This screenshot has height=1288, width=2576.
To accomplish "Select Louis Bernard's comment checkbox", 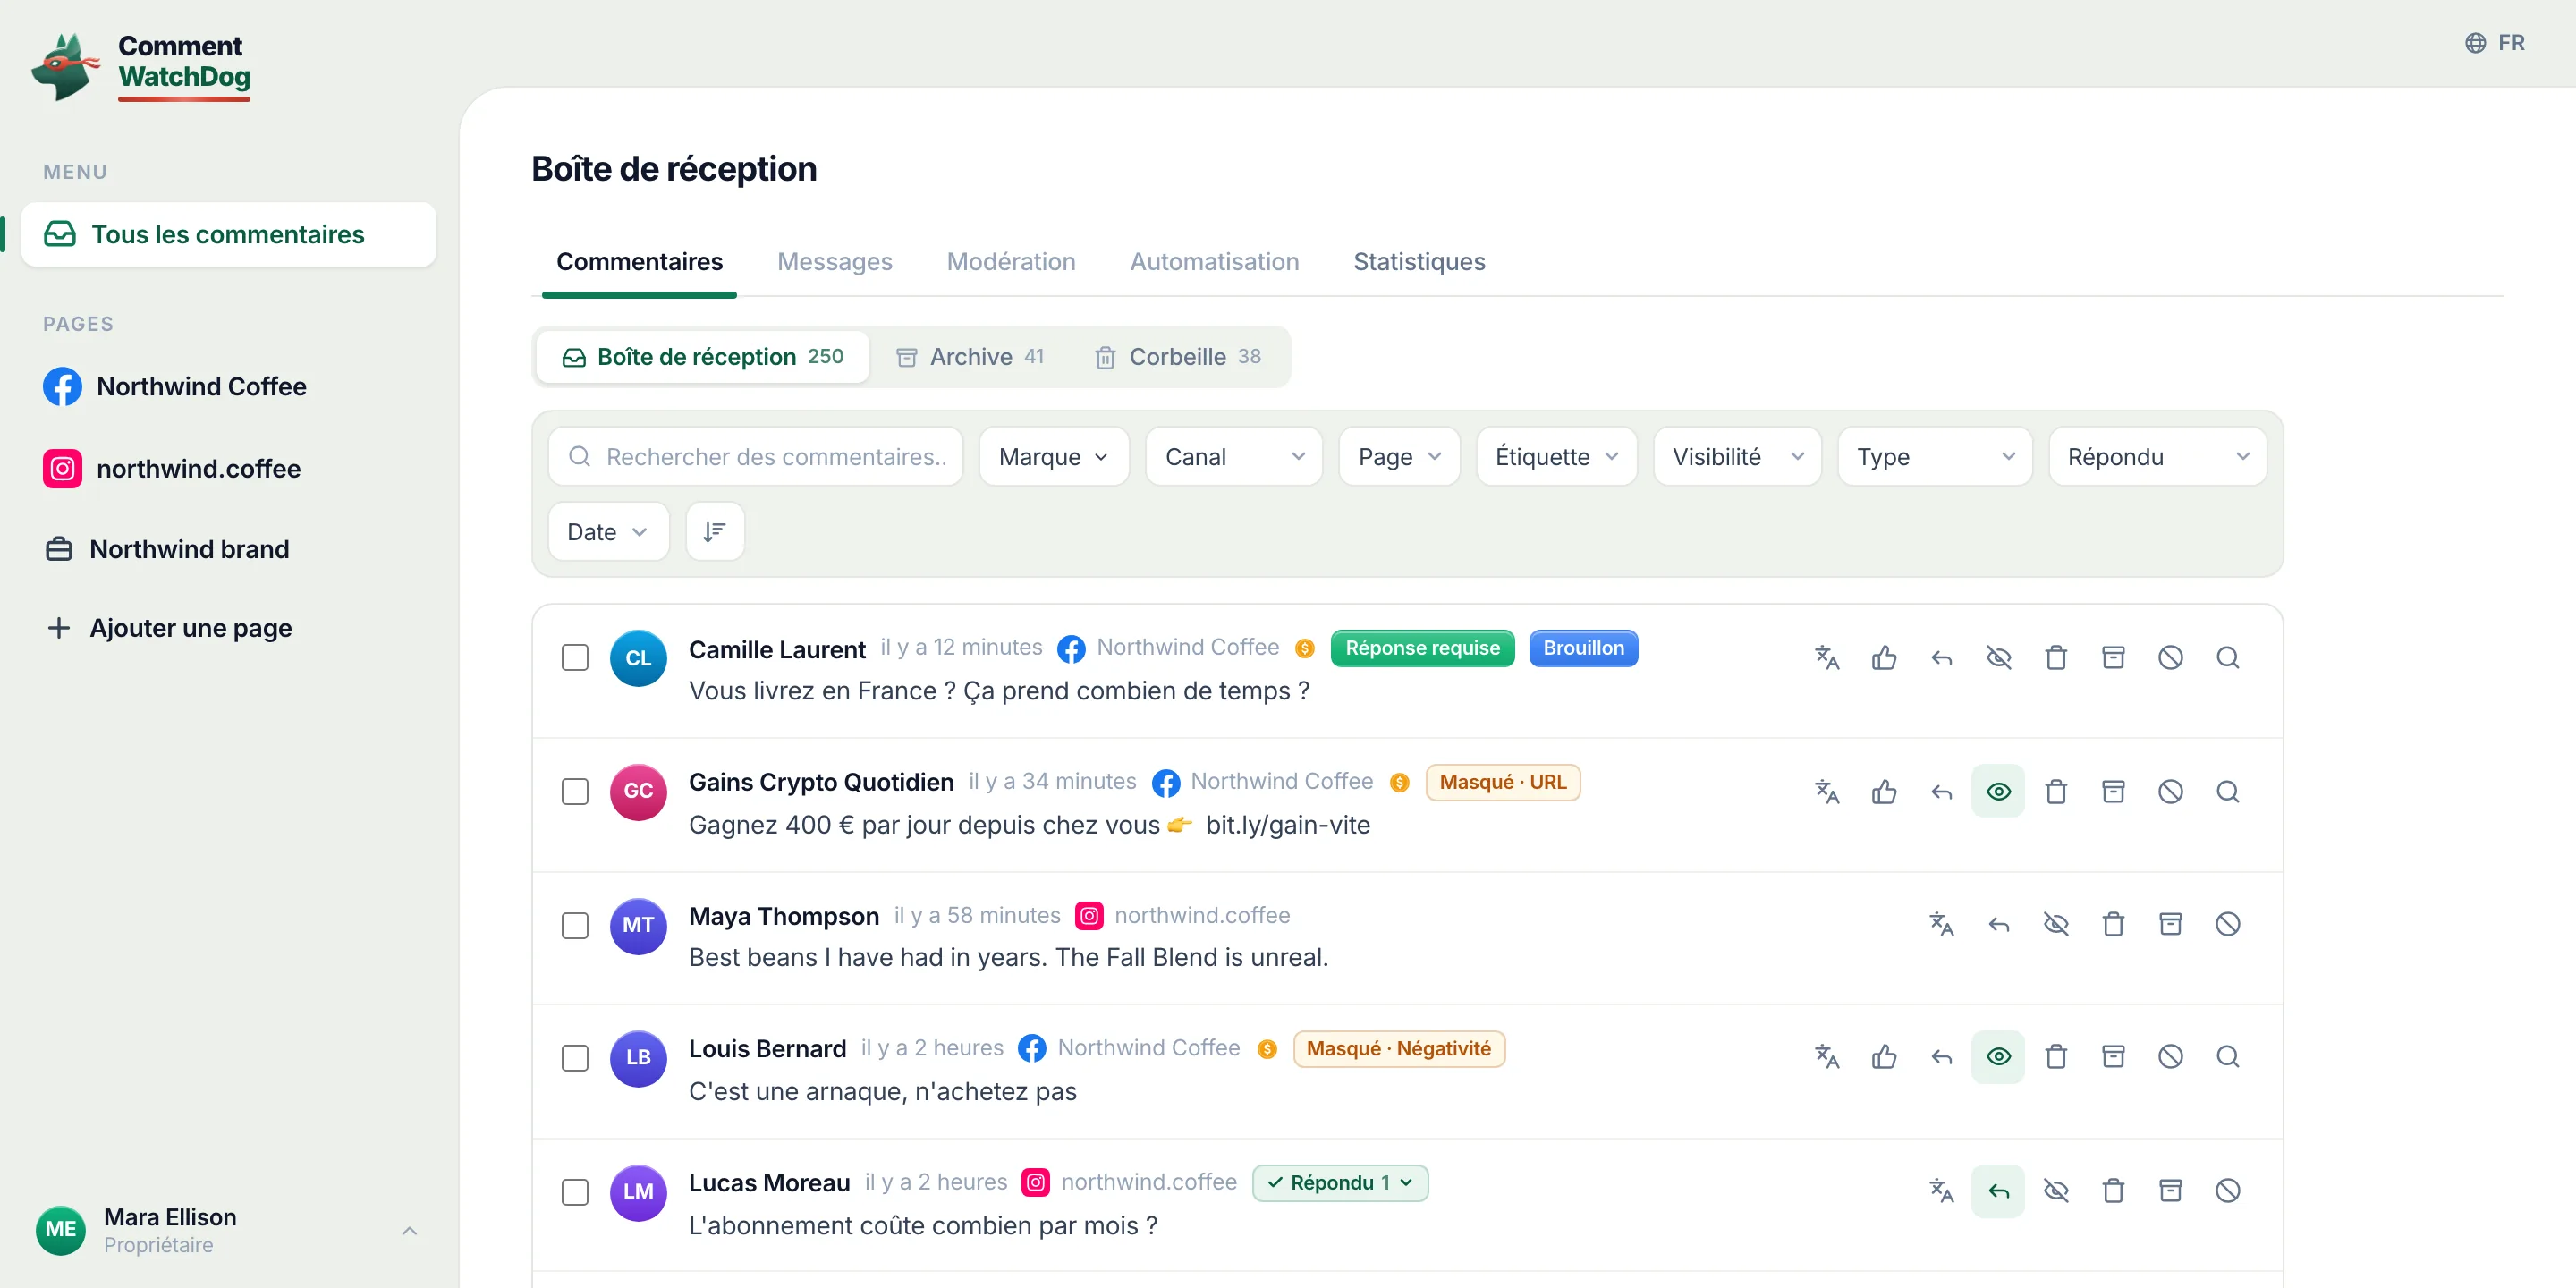I will click(x=575, y=1057).
